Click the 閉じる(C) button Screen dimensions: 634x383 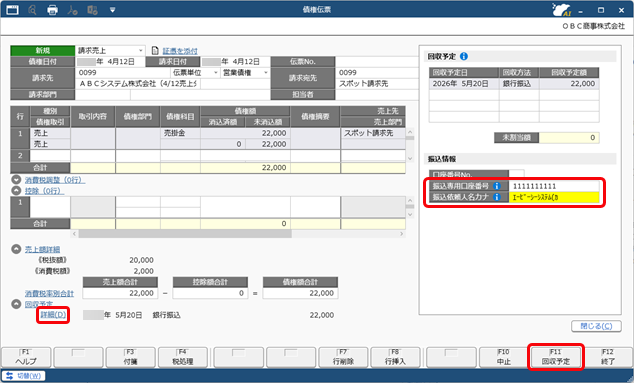[596, 326]
